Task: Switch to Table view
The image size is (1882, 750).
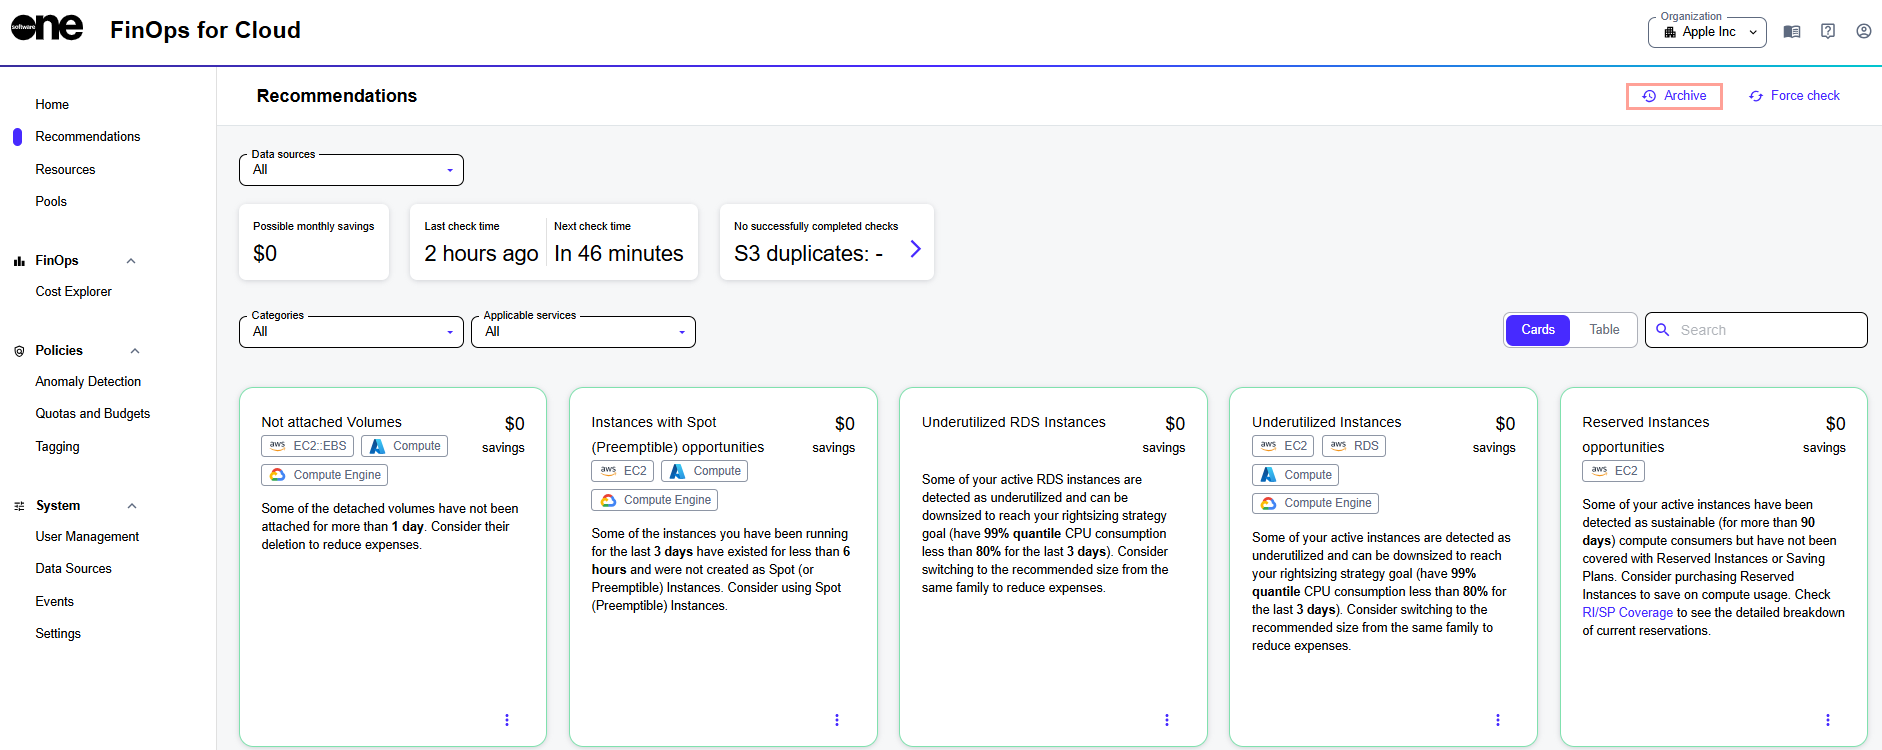Action: 1604,330
